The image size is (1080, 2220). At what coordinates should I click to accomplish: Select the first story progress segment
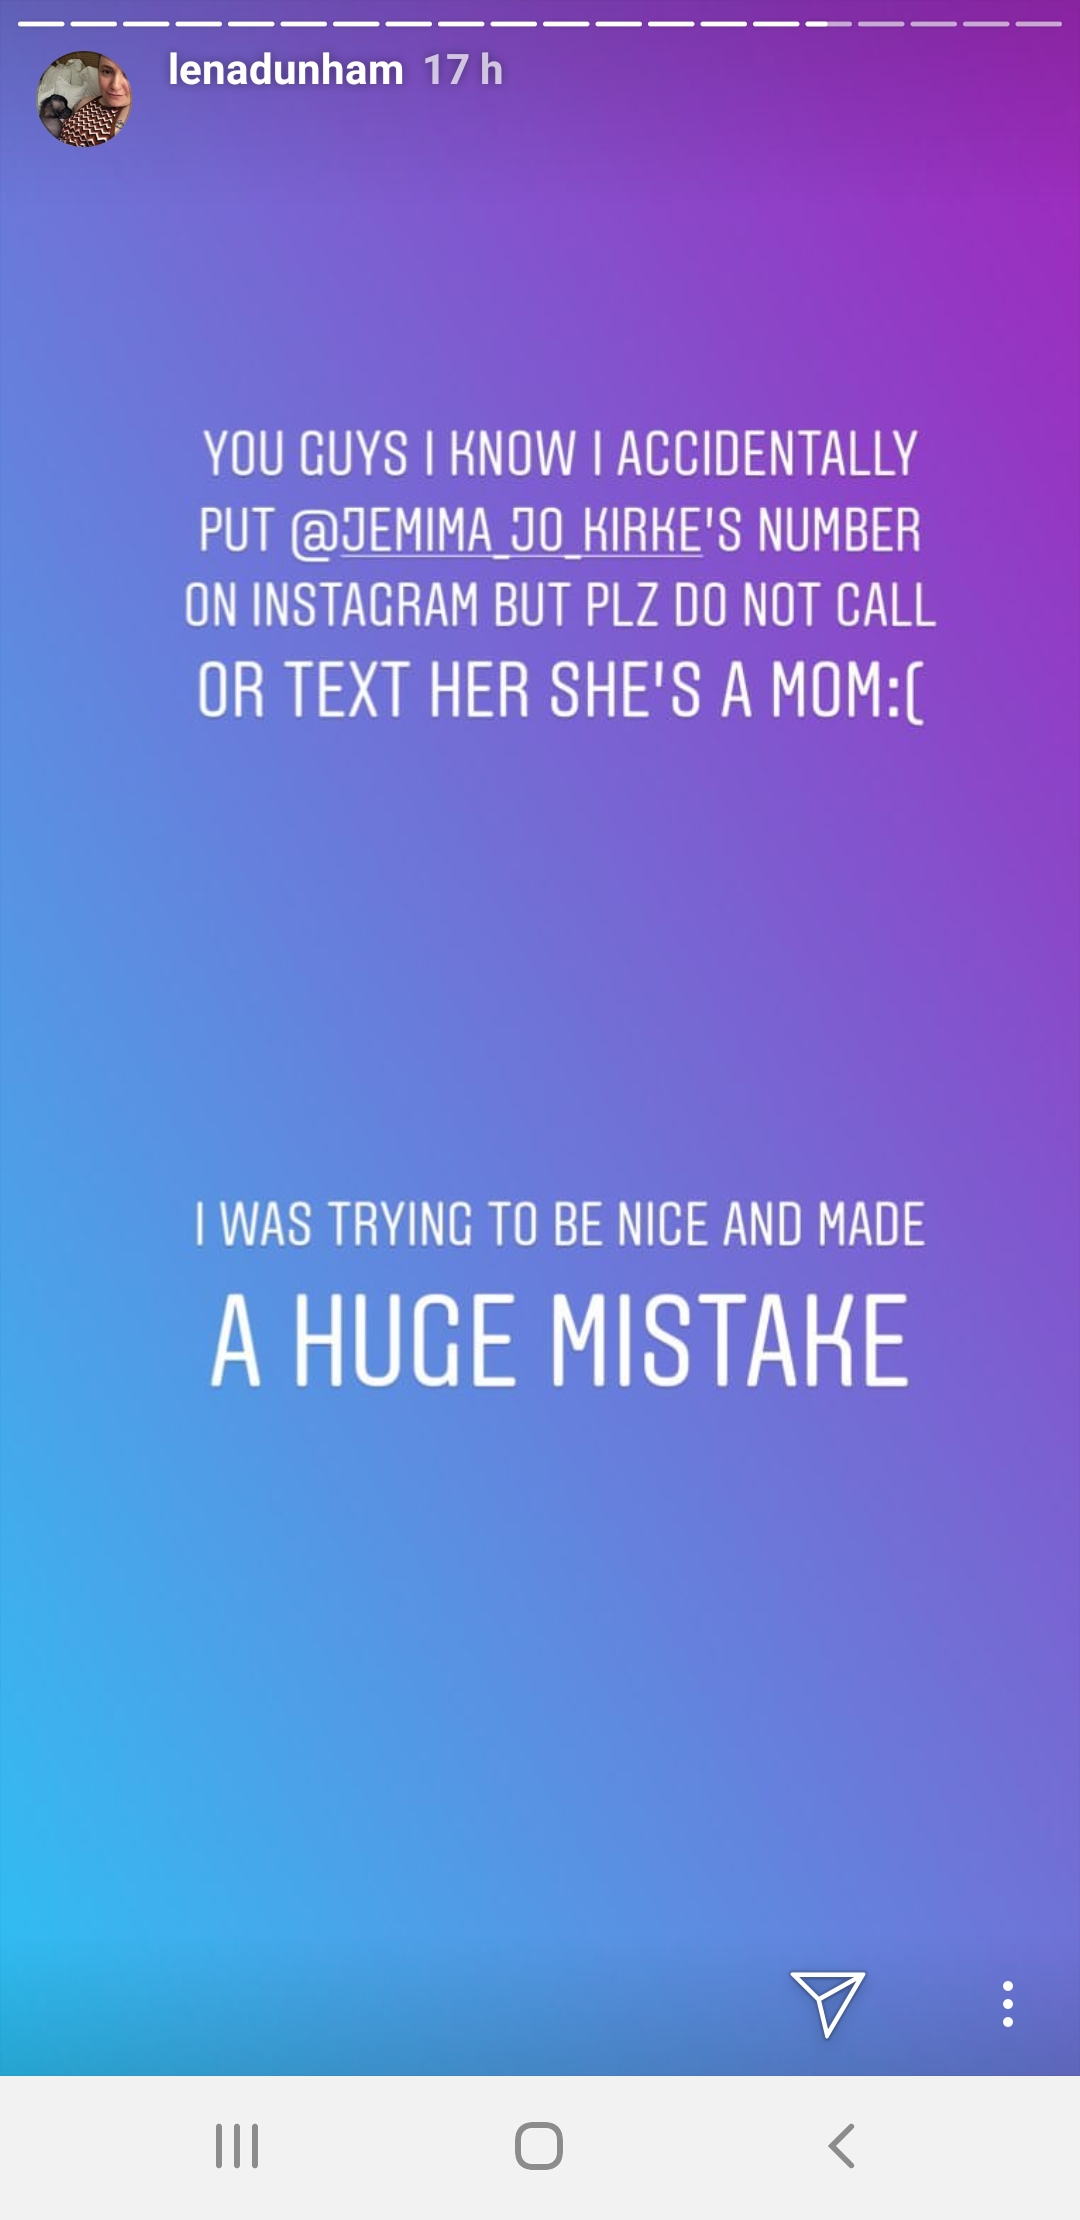(x=41, y=23)
